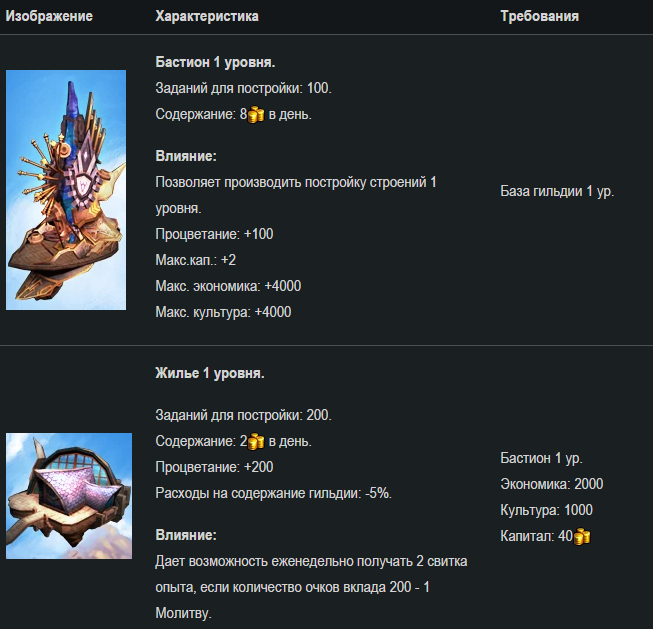Click the Бастион 1 ур. requirement text
Image resolution: width=653 pixels, height=629 pixels.
pos(541,458)
